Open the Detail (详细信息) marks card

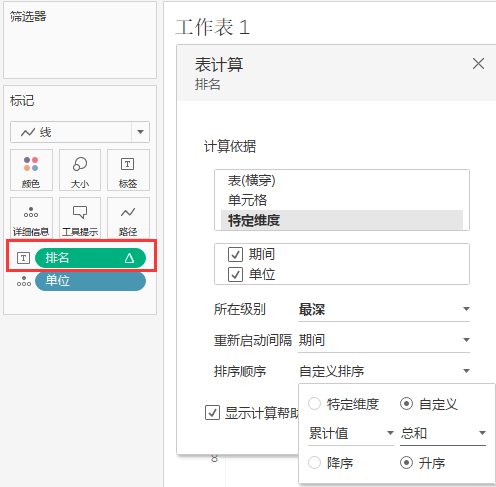coord(31,218)
